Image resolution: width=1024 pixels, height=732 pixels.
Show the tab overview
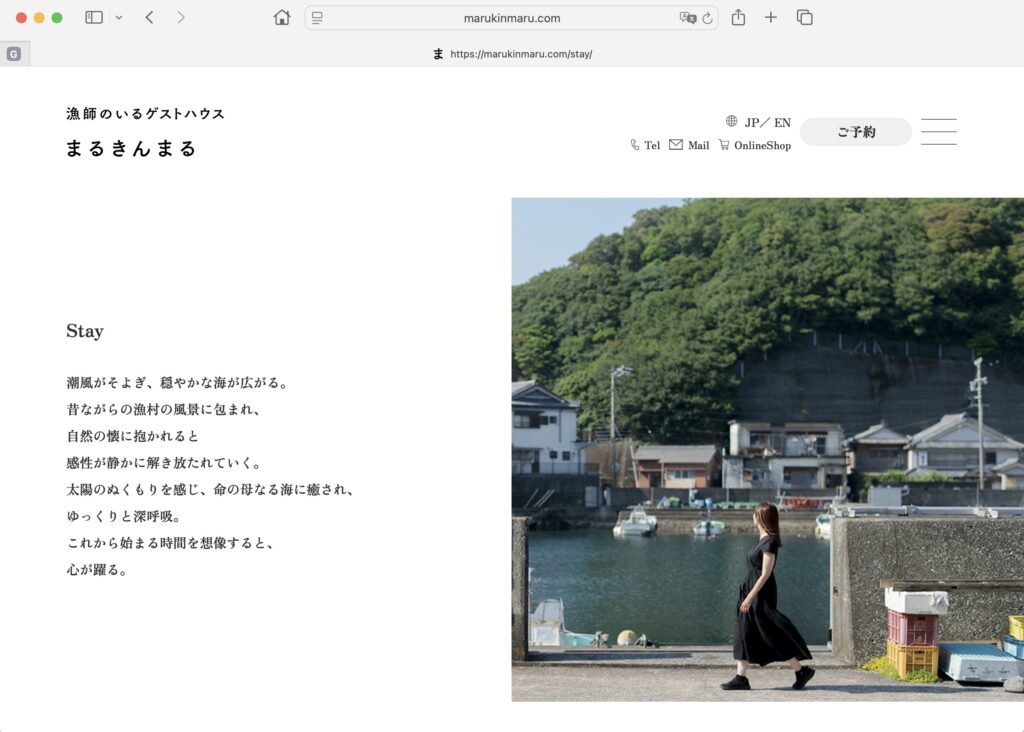[x=804, y=18]
